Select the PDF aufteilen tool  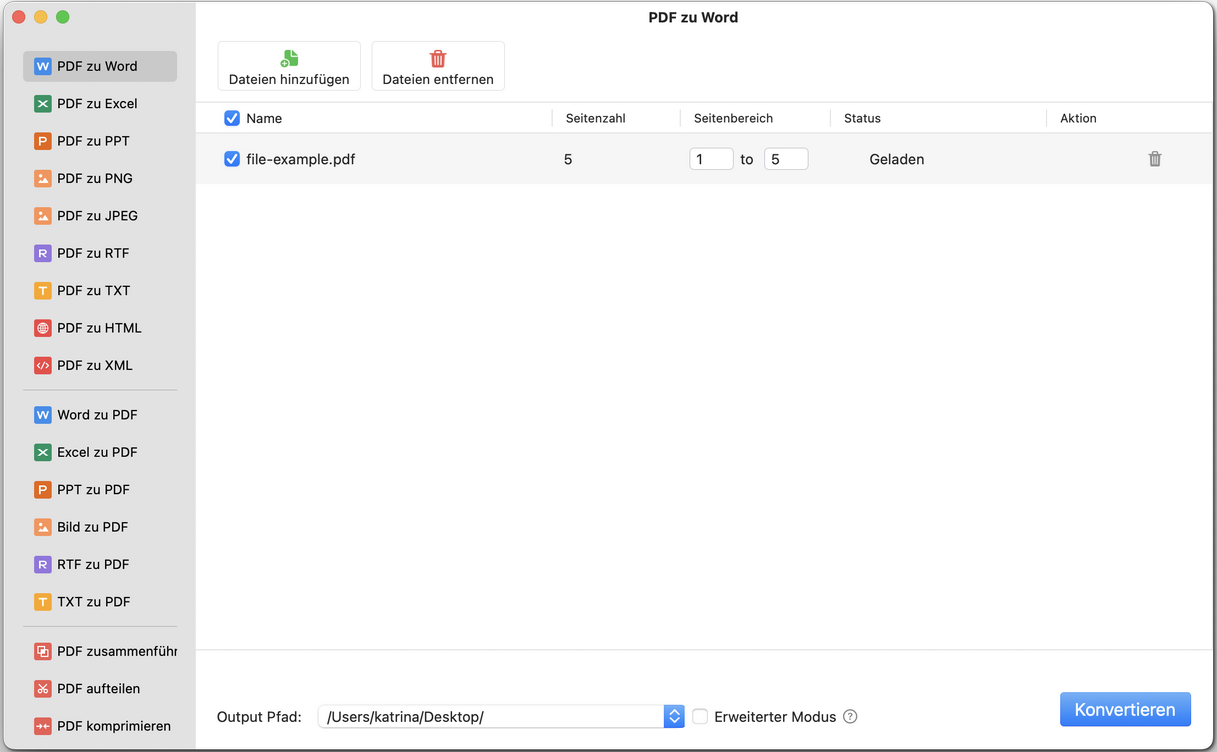[95, 688]
